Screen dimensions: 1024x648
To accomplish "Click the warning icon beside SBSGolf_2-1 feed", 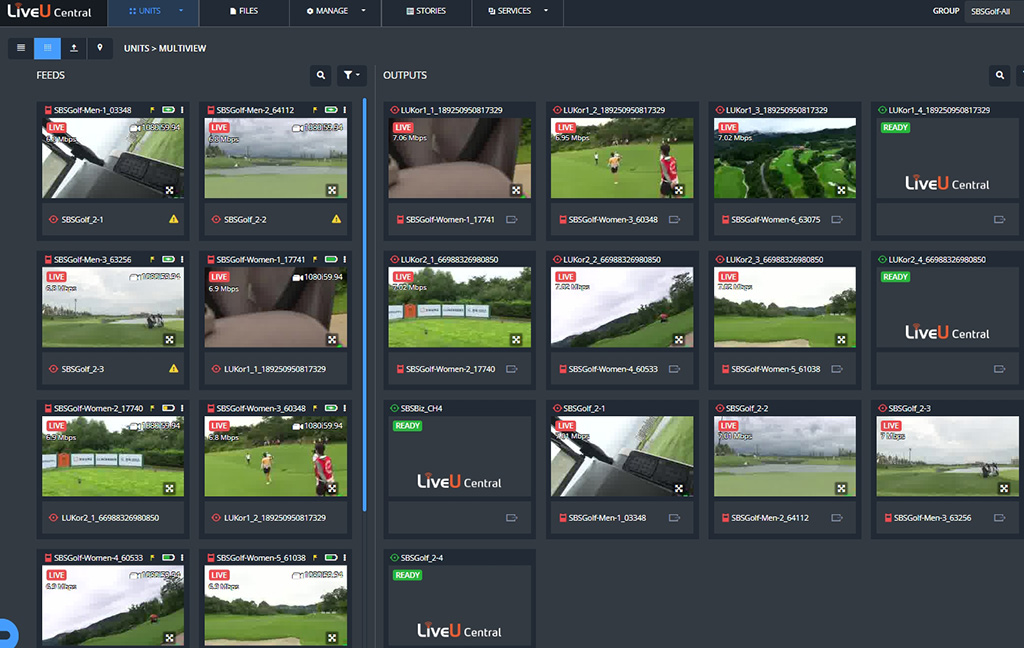I will click(174, 219).
